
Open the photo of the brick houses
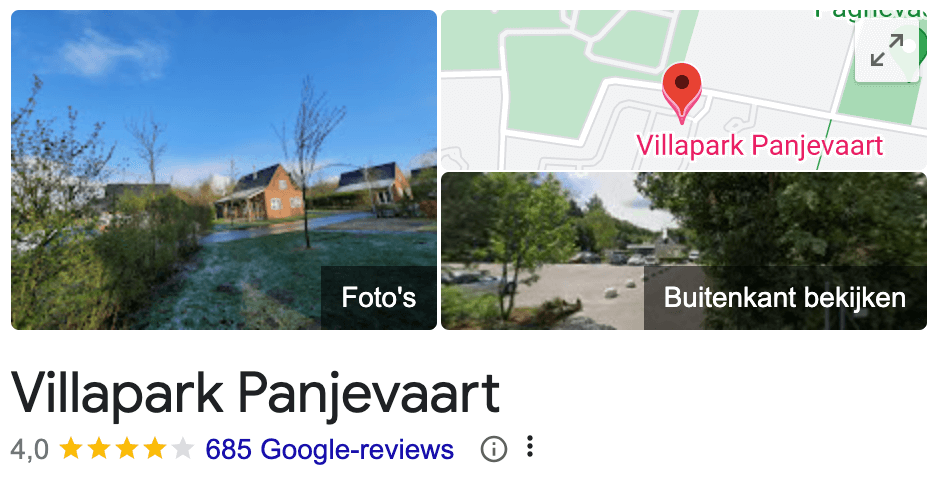coord(224,169)
